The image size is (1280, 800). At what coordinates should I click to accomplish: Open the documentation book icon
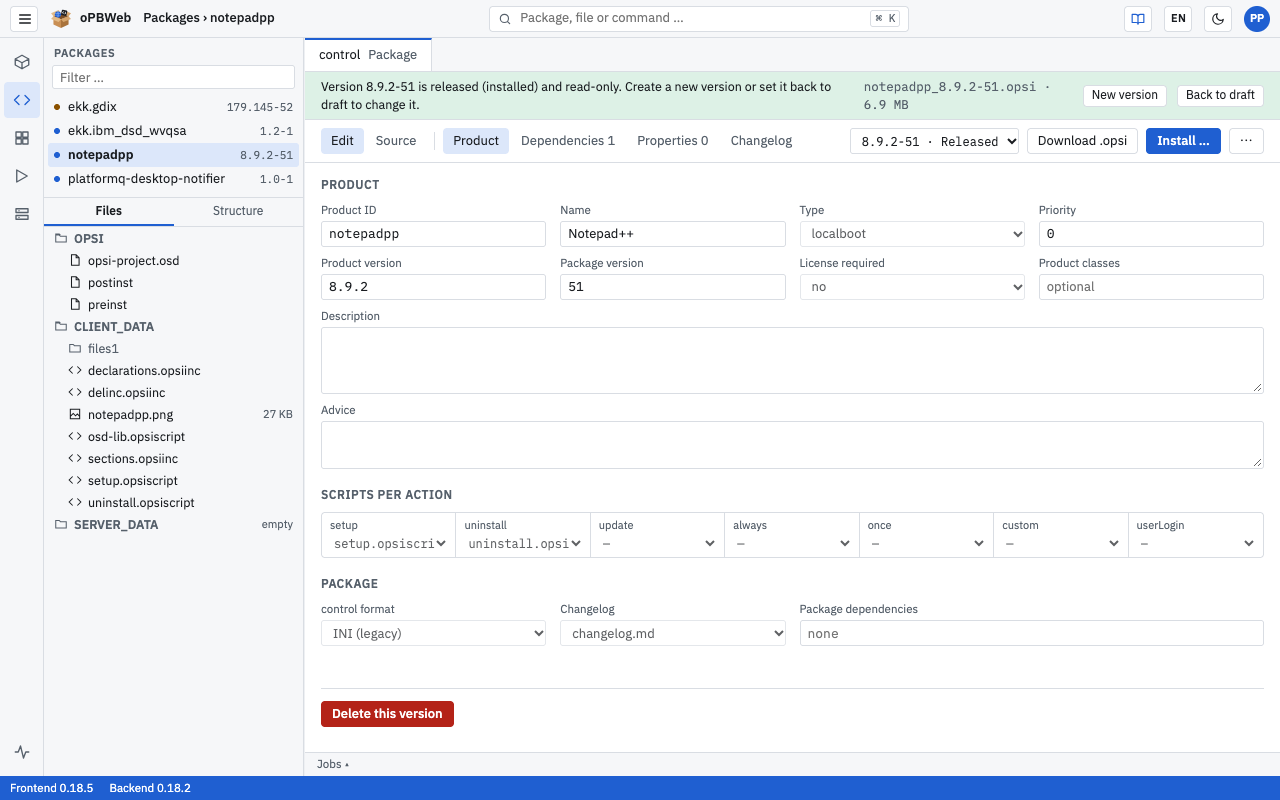(x=1137, y=18)
